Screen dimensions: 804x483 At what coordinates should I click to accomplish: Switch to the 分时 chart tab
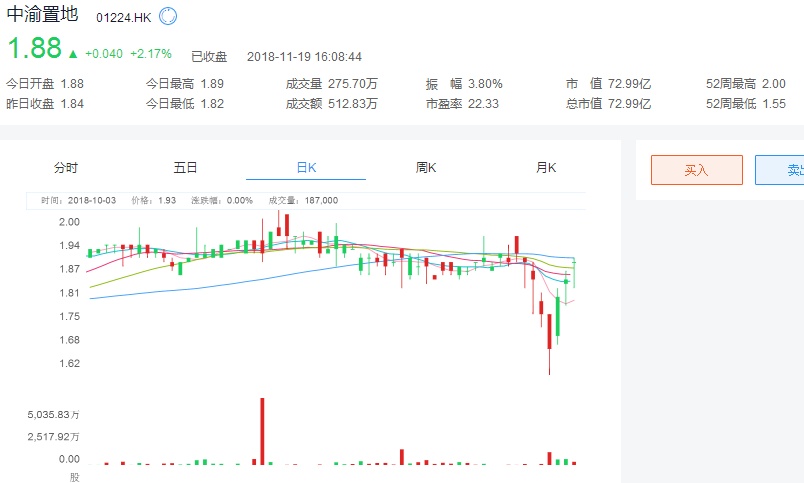(x=66, y=167)
